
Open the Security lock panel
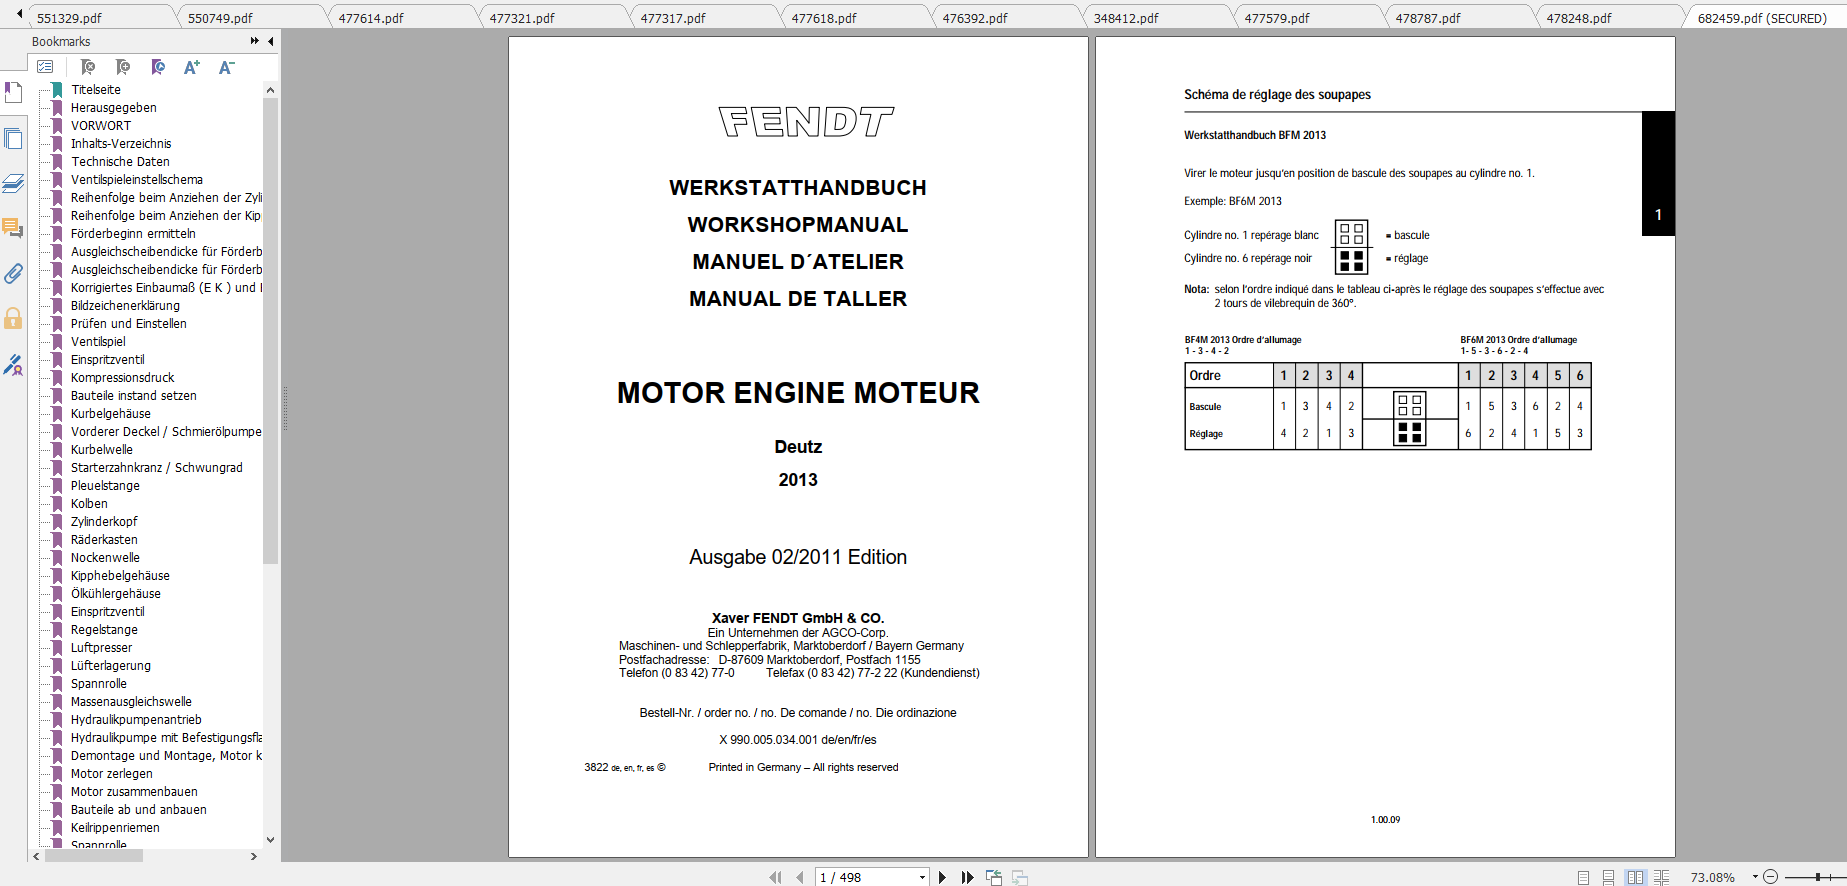tap(13, 318)
